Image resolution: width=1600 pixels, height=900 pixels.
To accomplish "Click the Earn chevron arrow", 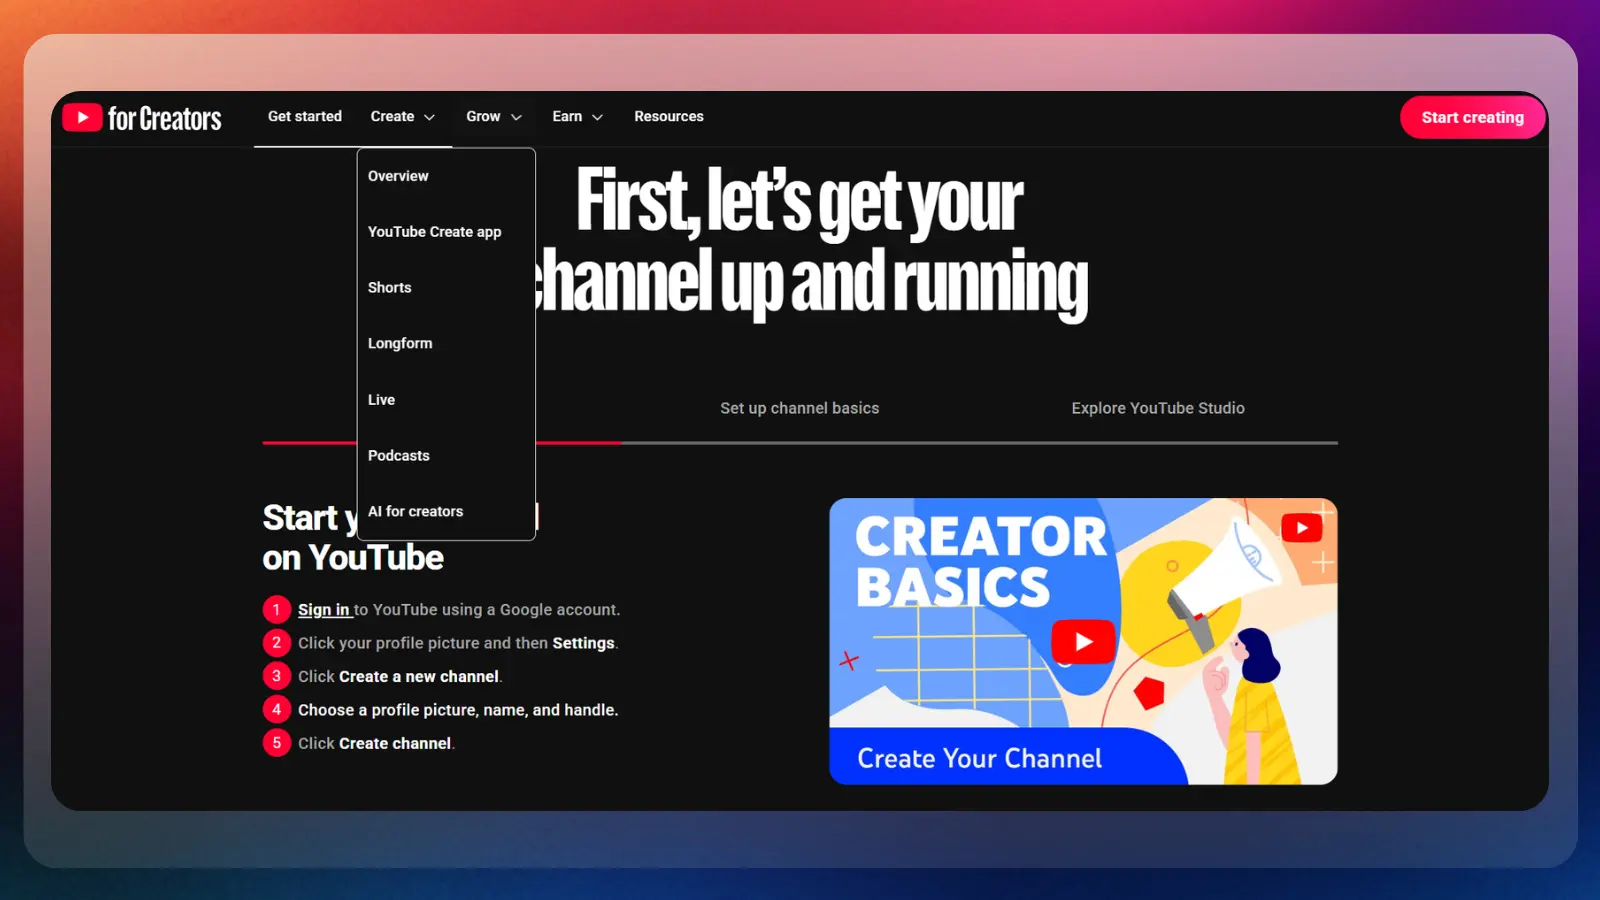I will click(x=597, y=118).
